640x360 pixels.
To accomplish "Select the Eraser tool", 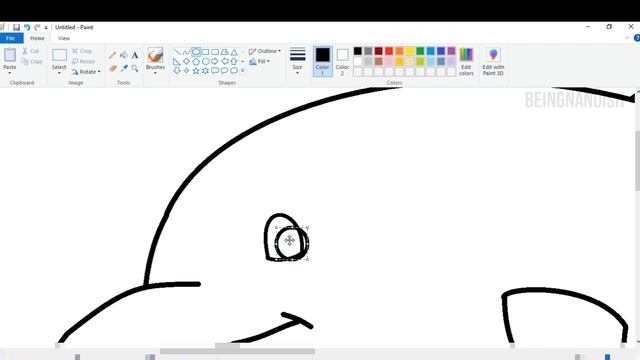I will pyautogui.click(x=113, y=68).
